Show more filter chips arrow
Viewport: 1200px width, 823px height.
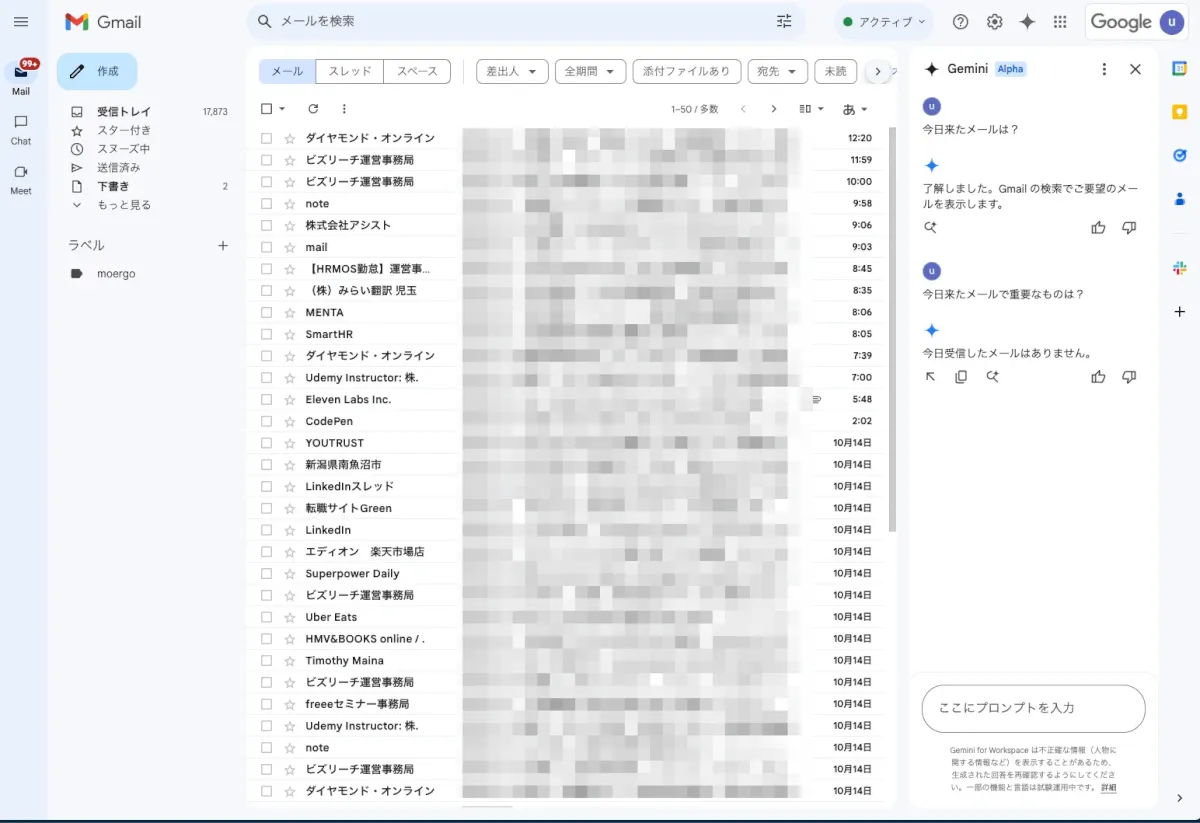(x=877, y=72)
